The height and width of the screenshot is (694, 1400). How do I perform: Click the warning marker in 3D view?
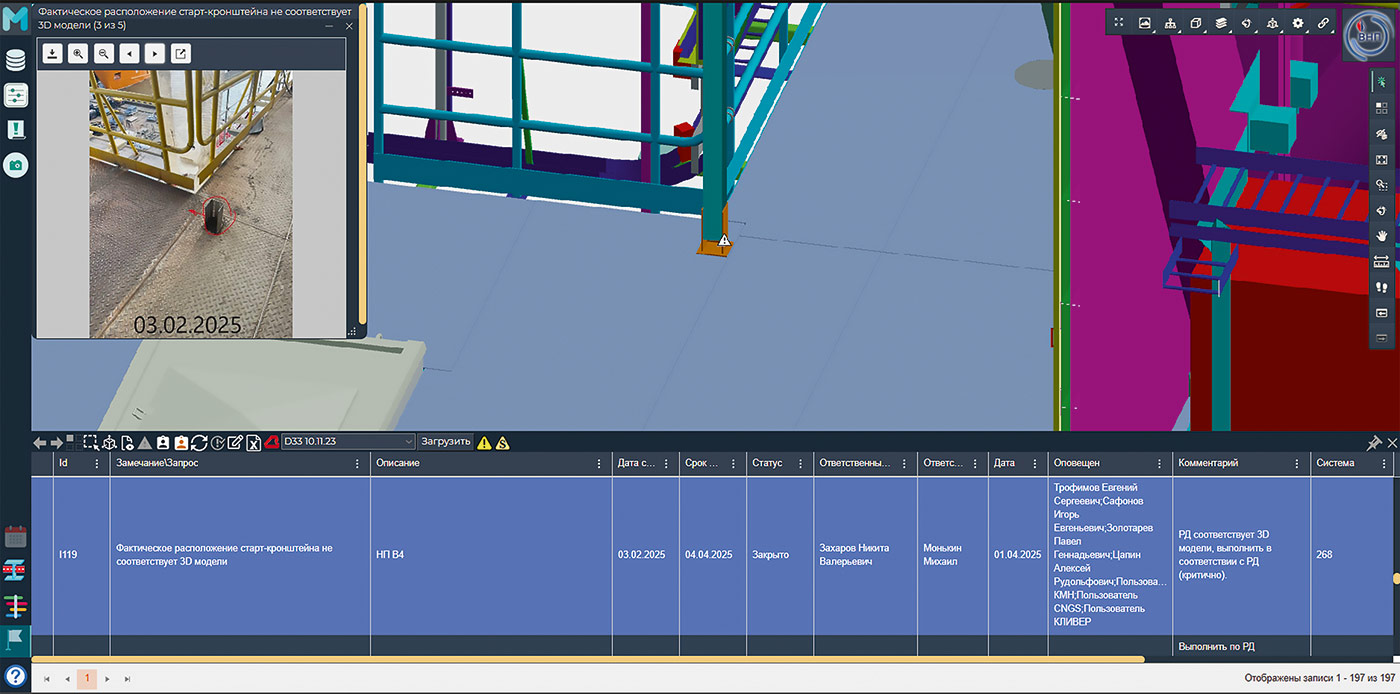724,241
